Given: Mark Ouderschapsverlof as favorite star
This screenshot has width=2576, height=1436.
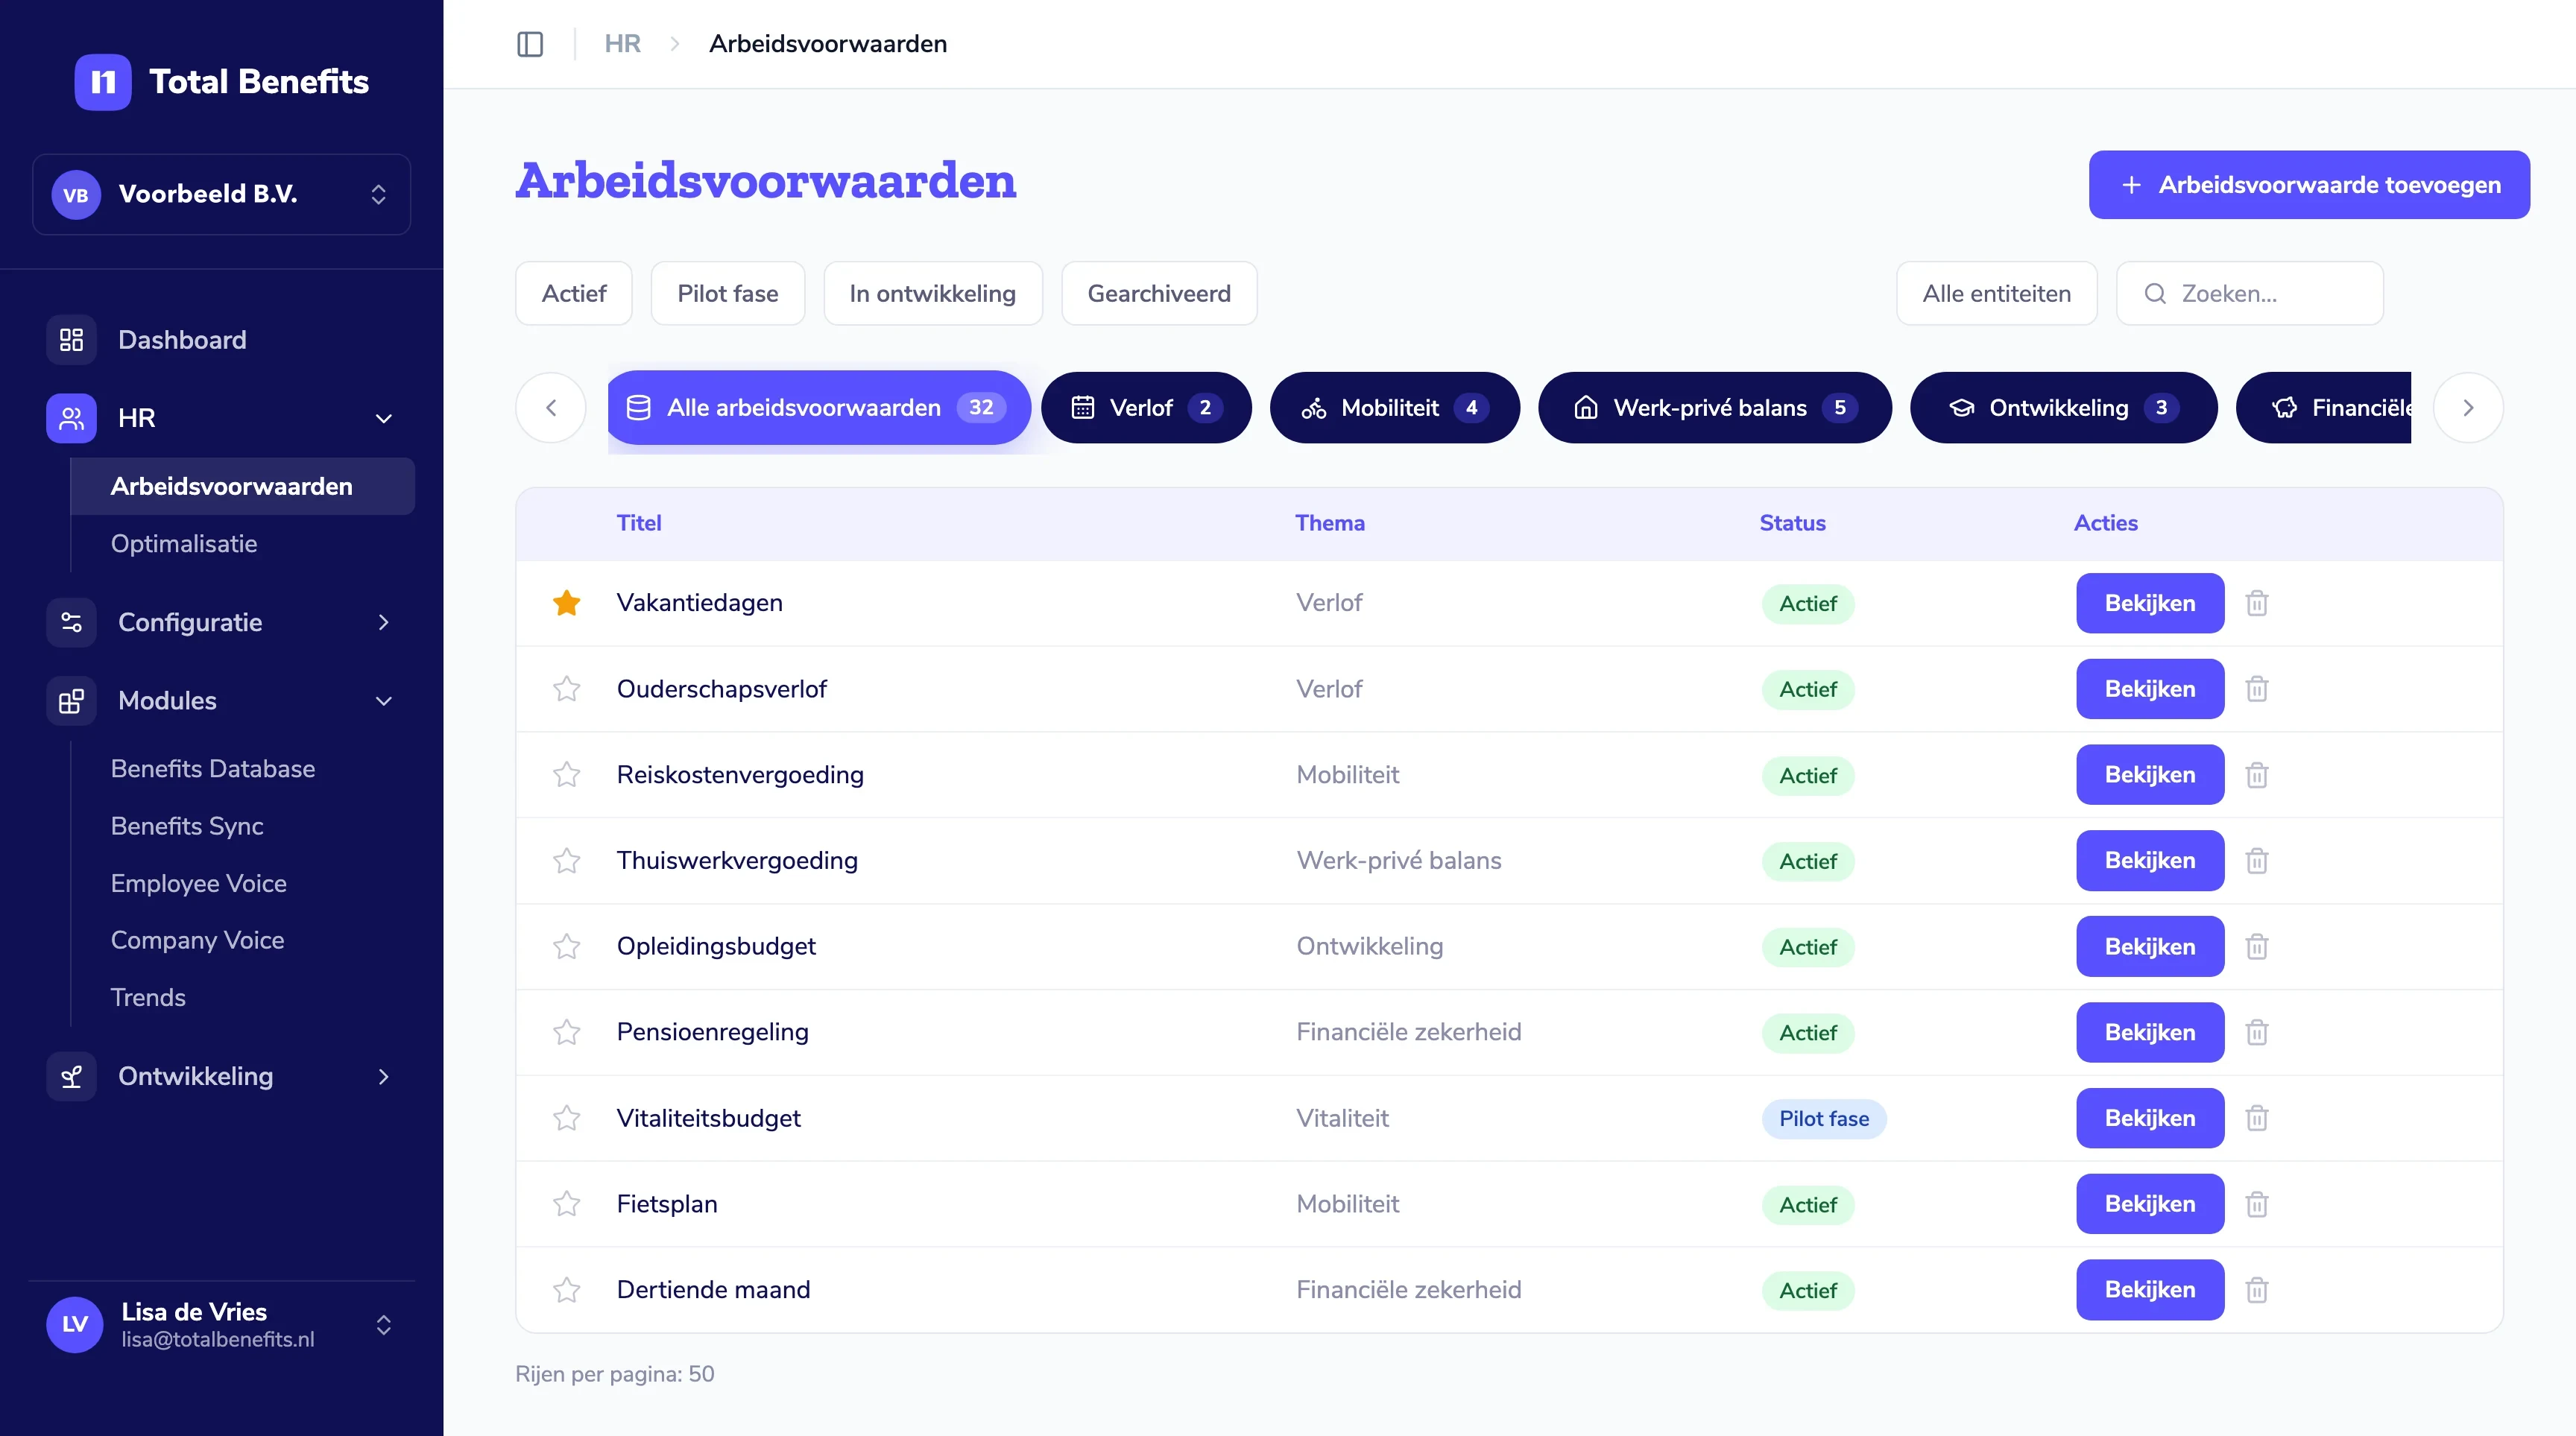Looking at the screenshot, I should pos(567,689).
